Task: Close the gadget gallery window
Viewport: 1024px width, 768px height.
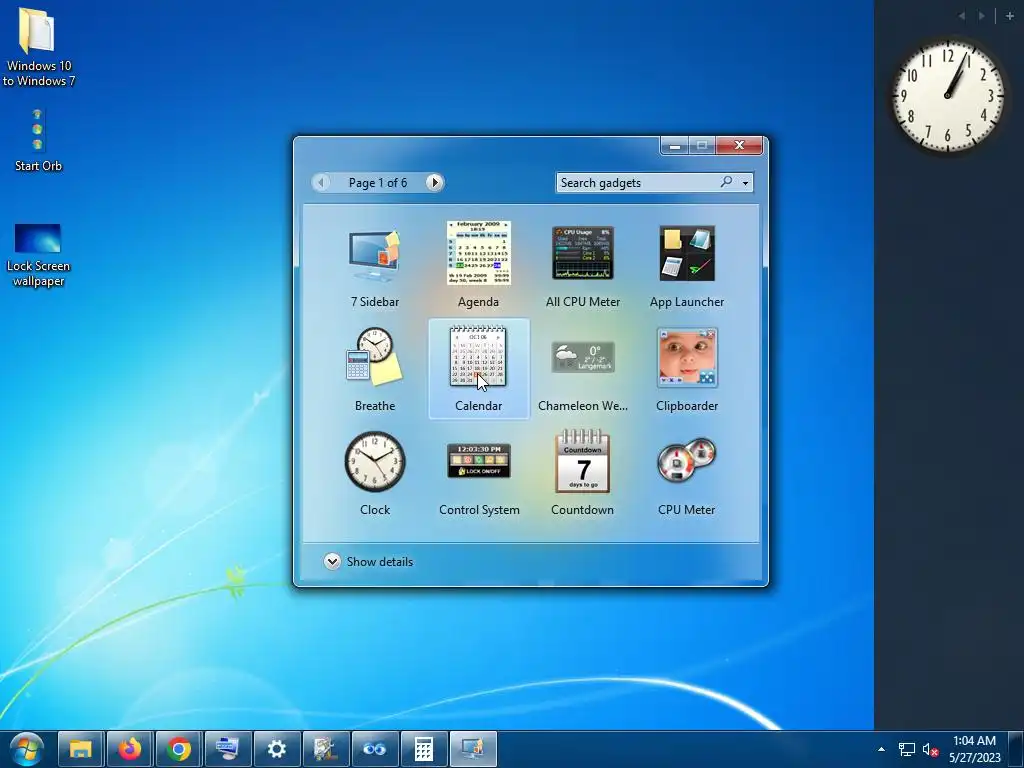Action: point(739,145)
